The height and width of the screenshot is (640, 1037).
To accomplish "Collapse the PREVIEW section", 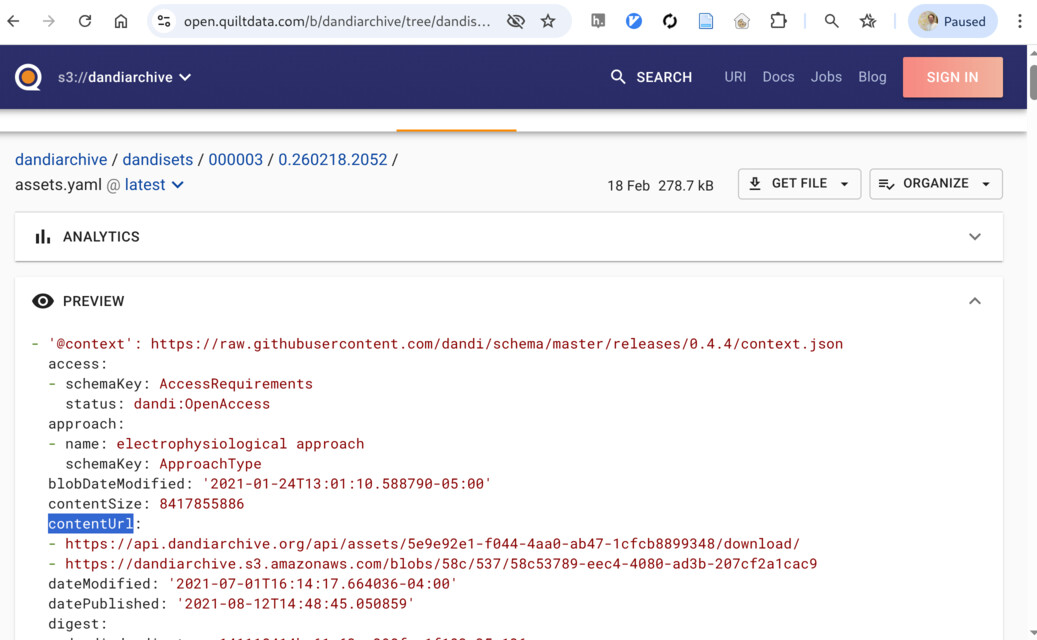I will click(x=974, y=301).
